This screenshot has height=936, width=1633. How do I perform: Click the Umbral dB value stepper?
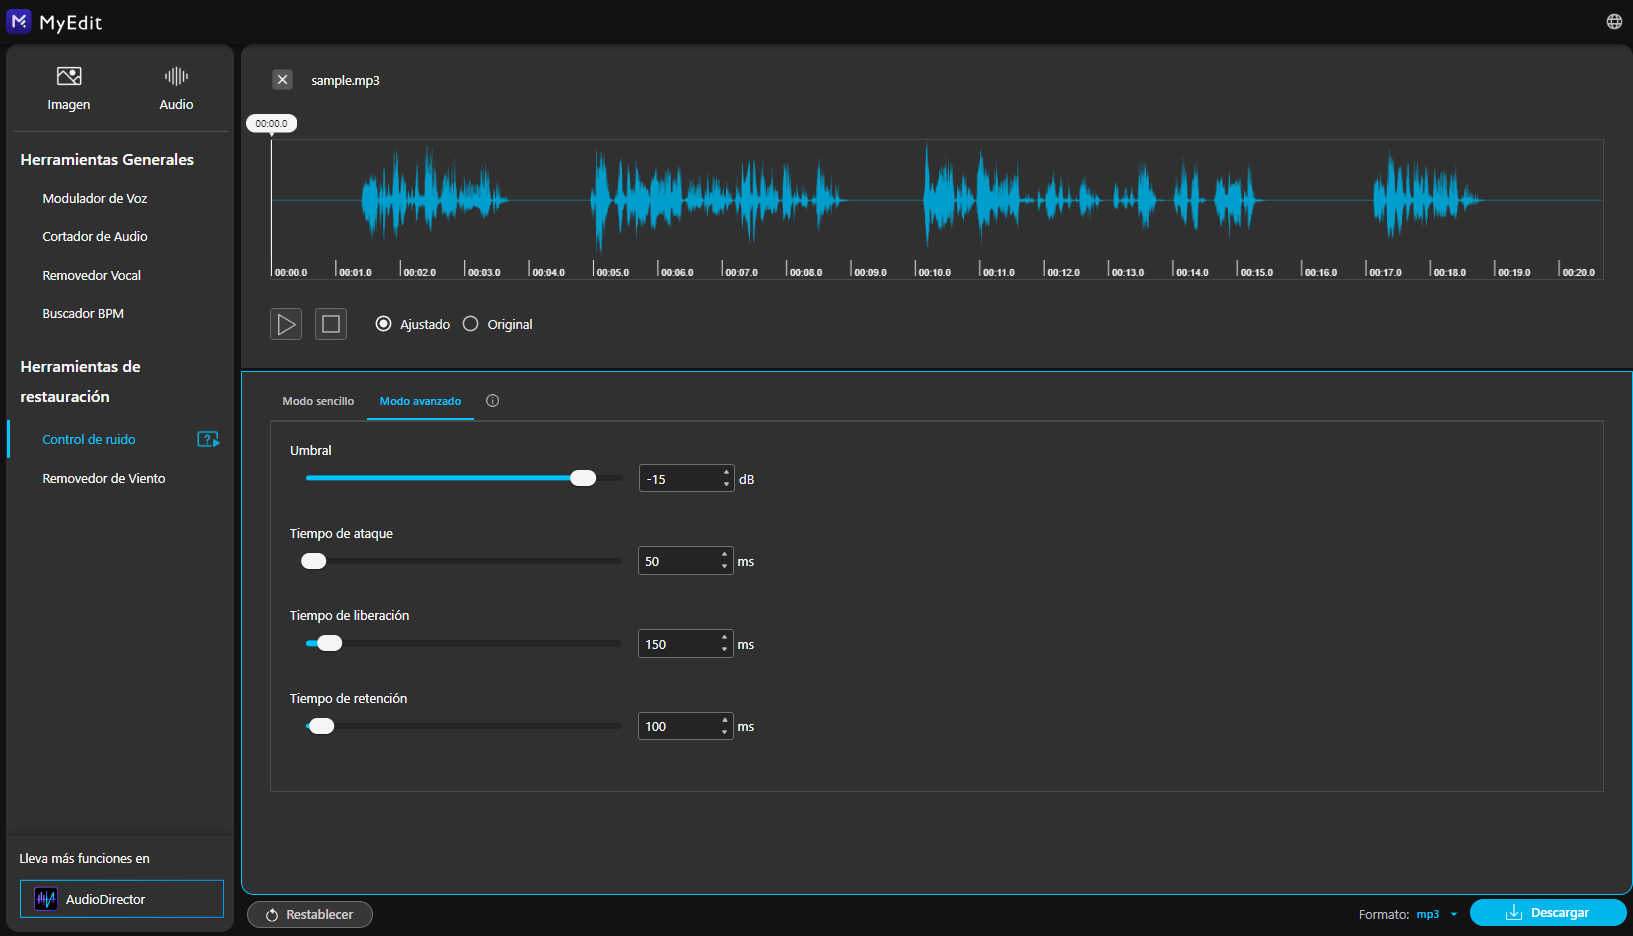tap(726, 479)
